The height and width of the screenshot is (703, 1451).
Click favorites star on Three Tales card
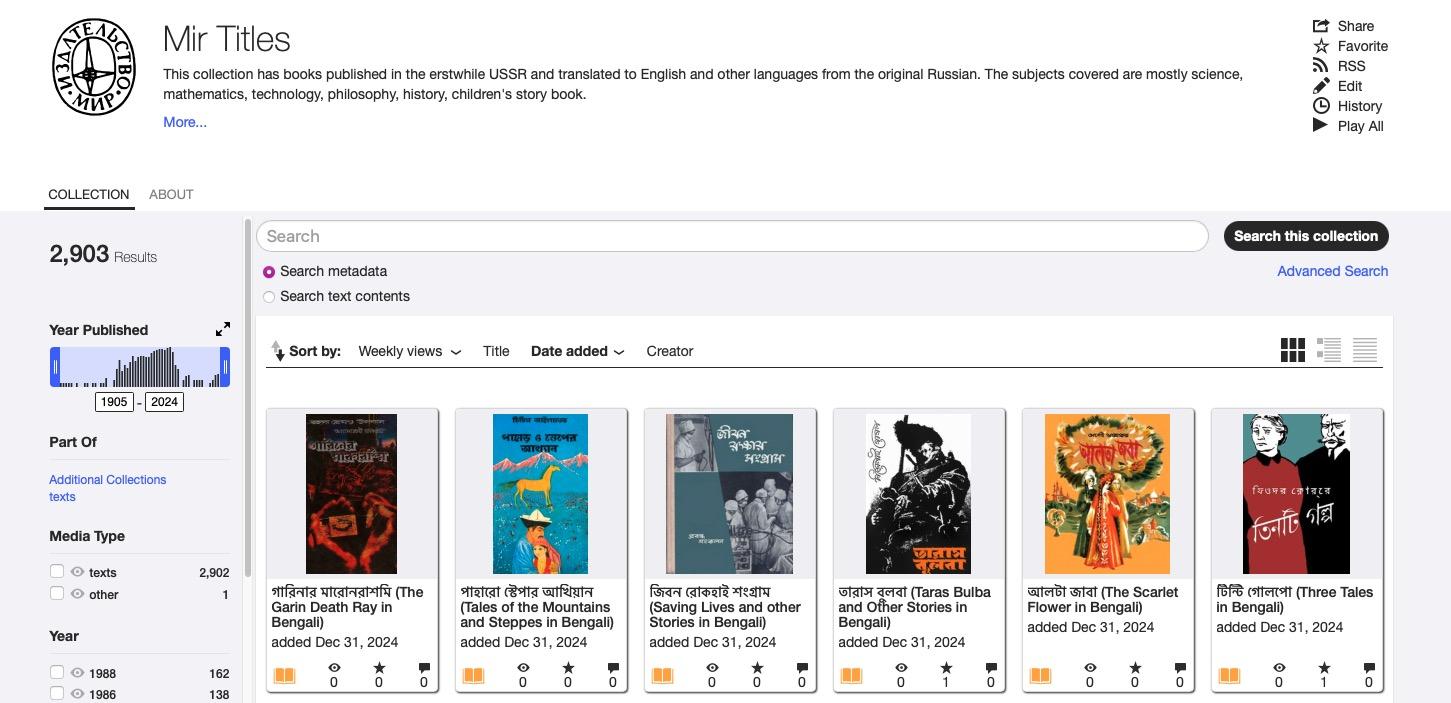[x=1324, y=668]
